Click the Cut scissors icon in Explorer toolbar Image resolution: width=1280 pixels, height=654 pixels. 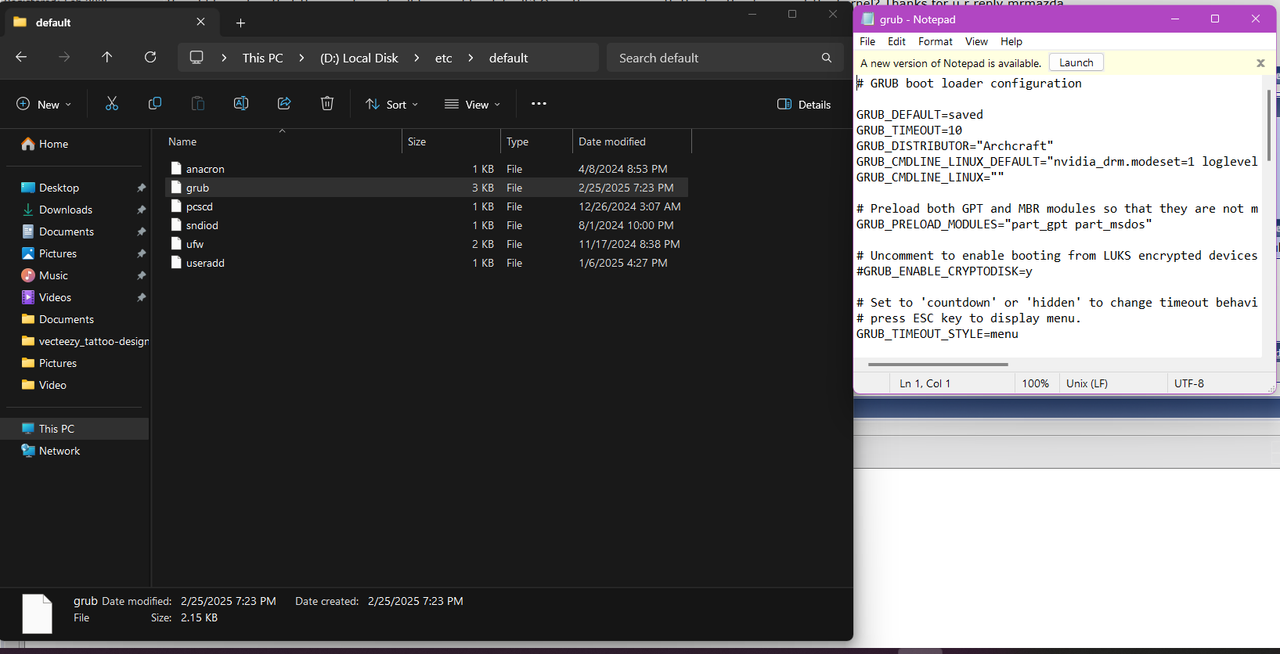click(111, 104)
